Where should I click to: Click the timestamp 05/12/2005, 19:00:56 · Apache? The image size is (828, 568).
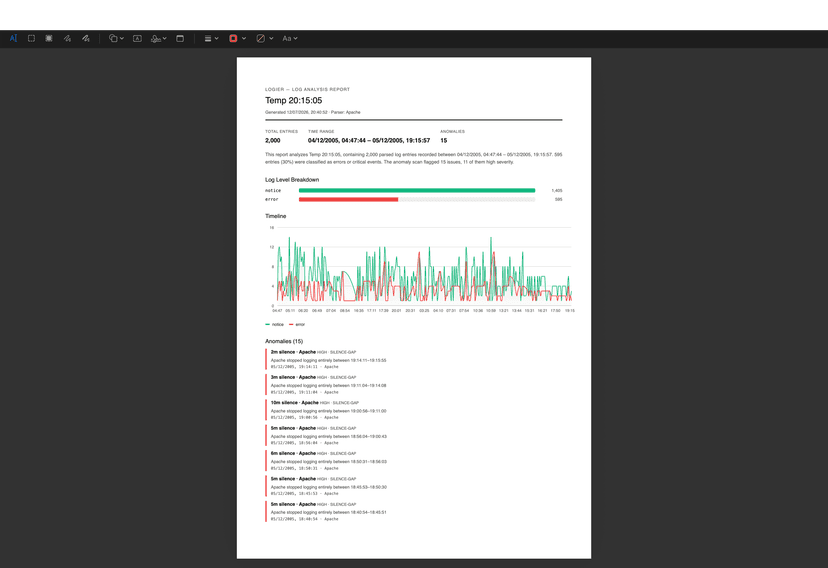(305, 417)
